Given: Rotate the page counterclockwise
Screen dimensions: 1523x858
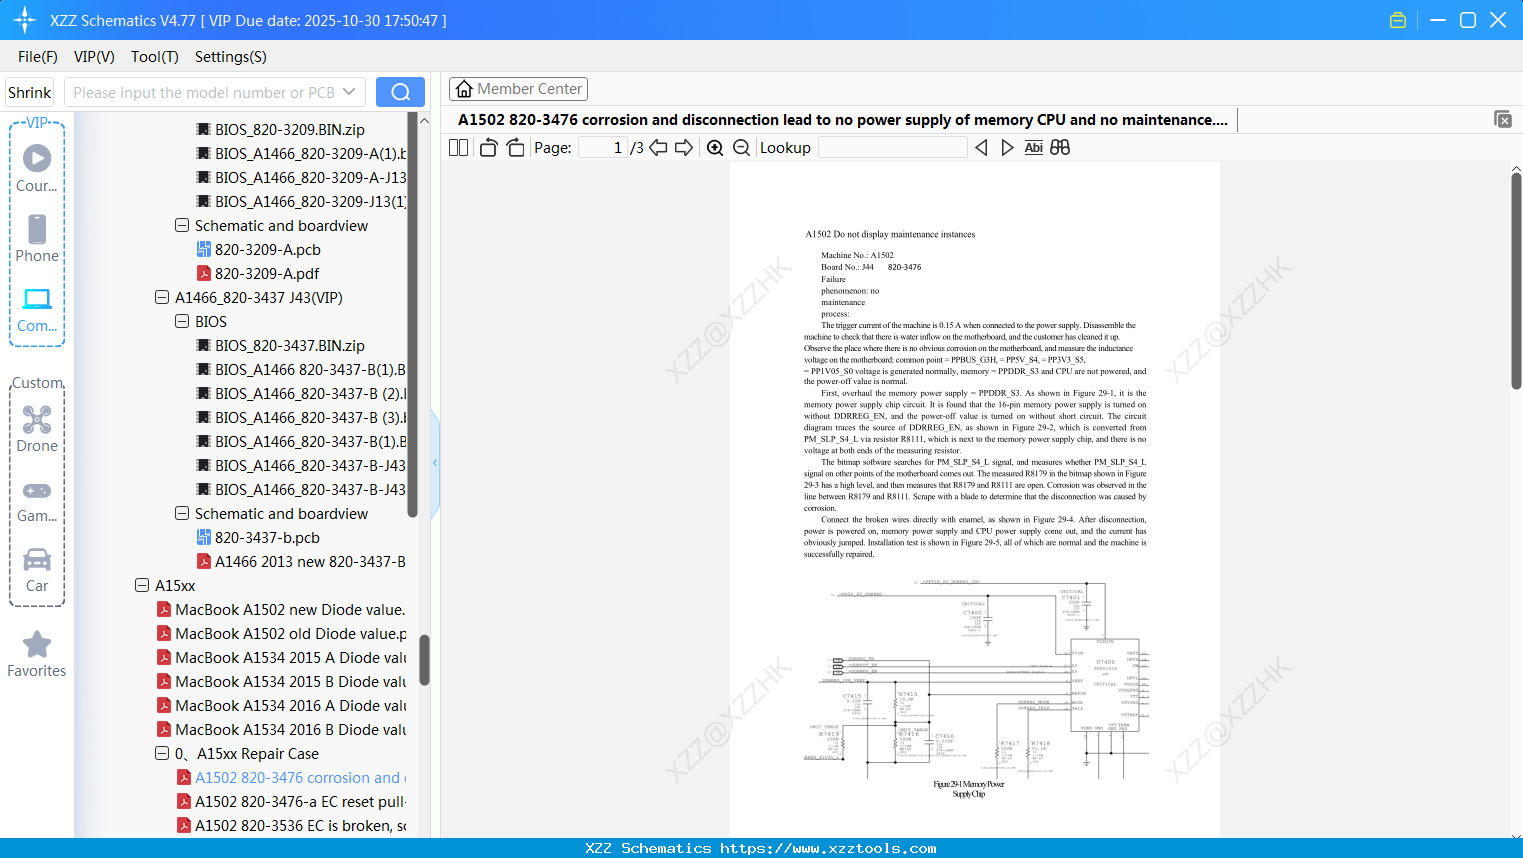Looking at the screenshot, I should point(489,147).
